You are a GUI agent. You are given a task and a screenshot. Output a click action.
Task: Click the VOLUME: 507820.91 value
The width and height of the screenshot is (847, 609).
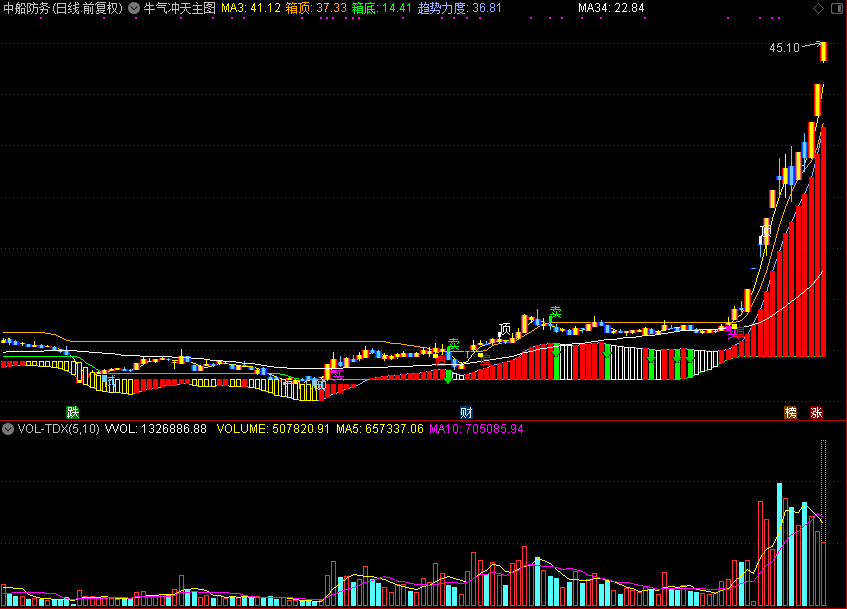click(x=273, y=429)
